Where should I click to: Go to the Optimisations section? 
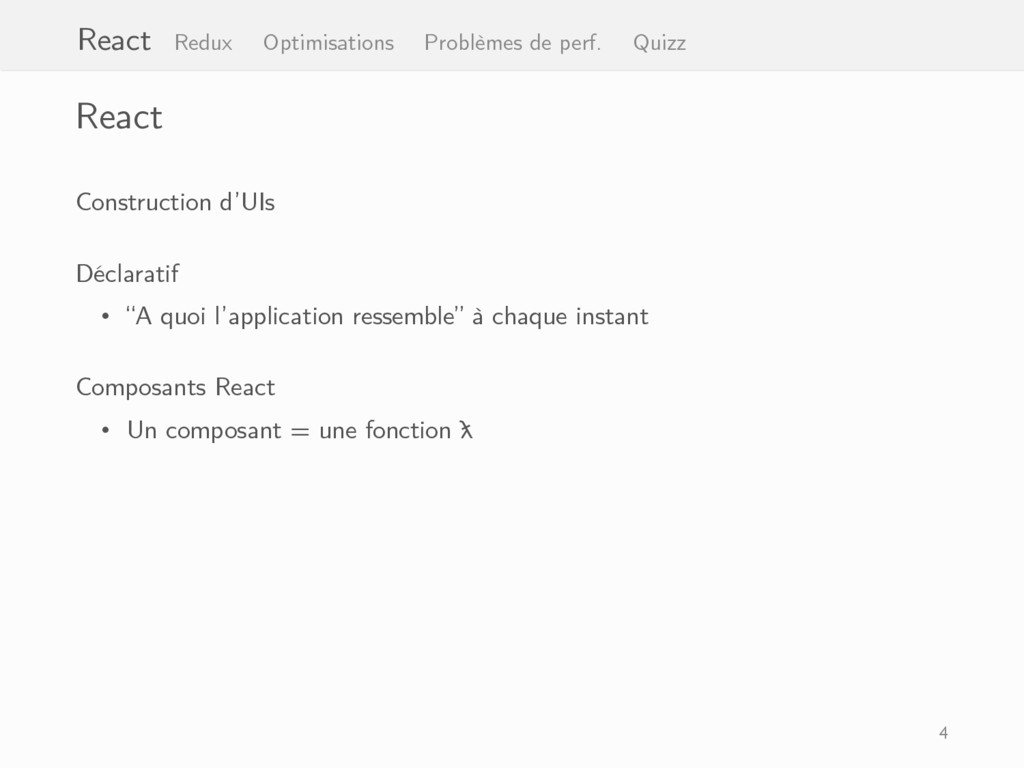click(x=328, y=43)
